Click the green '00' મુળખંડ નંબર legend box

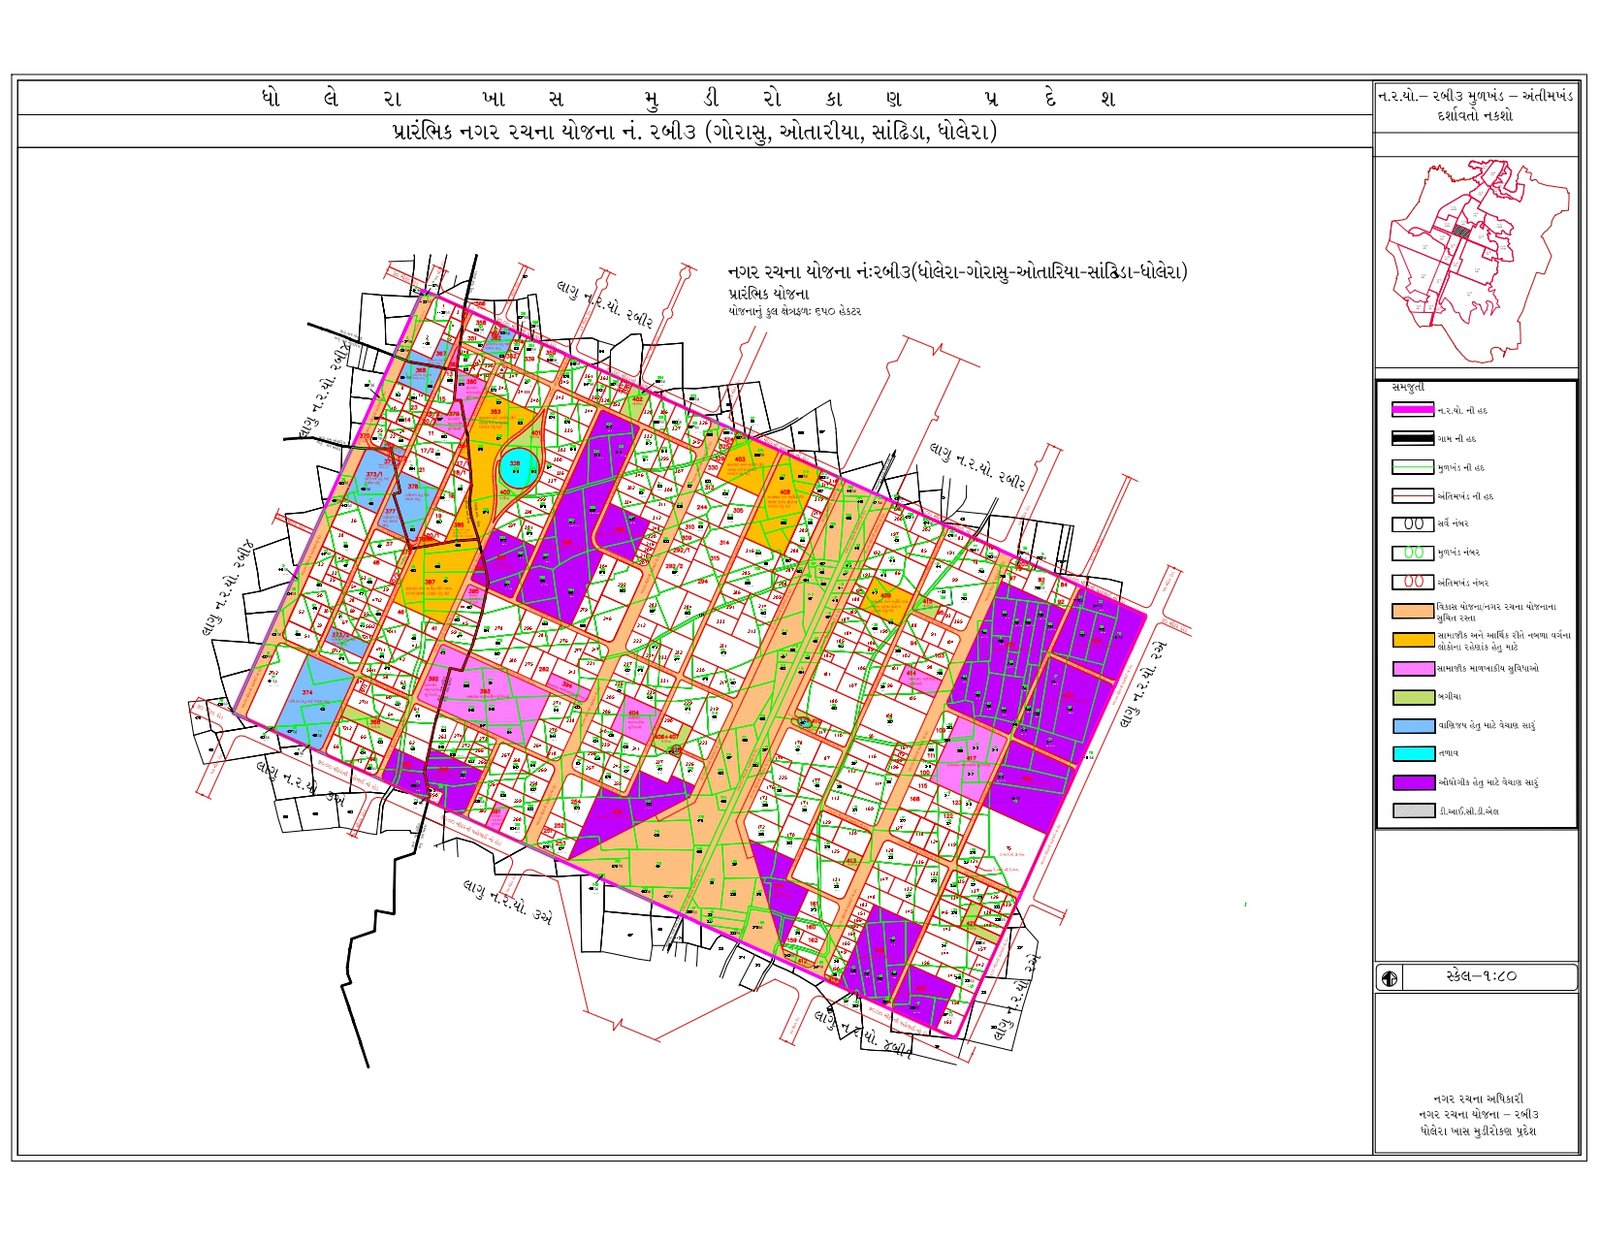(1412, 552)
